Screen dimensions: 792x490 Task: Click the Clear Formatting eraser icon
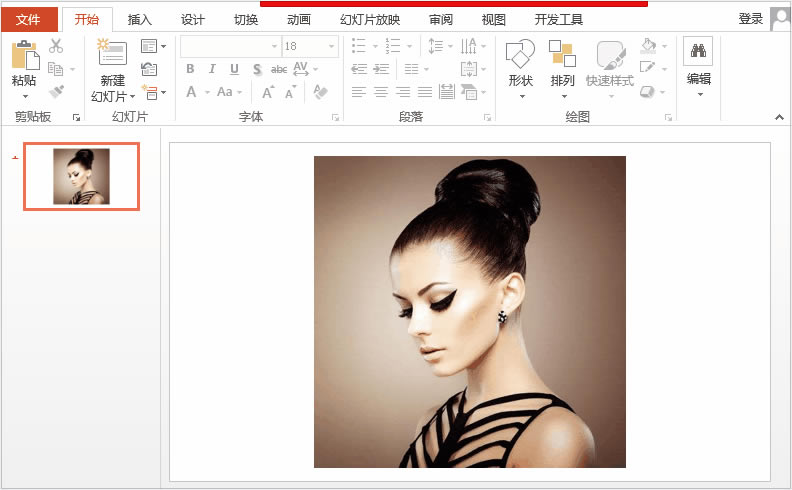[320, 92]
